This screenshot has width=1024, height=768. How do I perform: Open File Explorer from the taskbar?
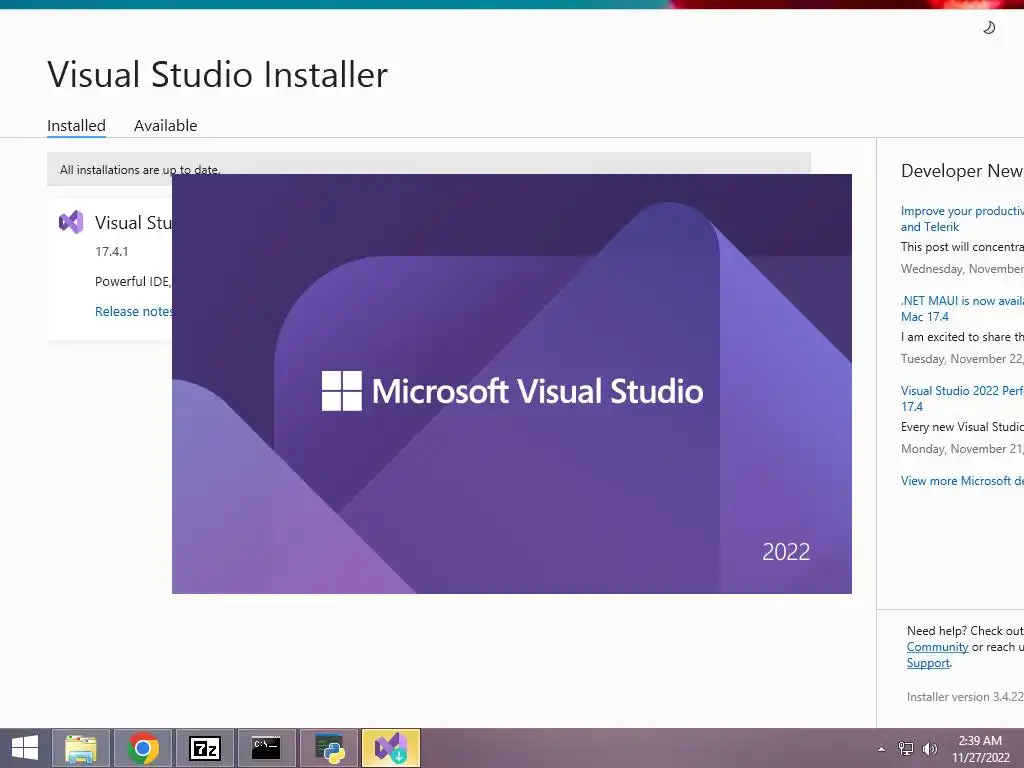click(81, 748)
